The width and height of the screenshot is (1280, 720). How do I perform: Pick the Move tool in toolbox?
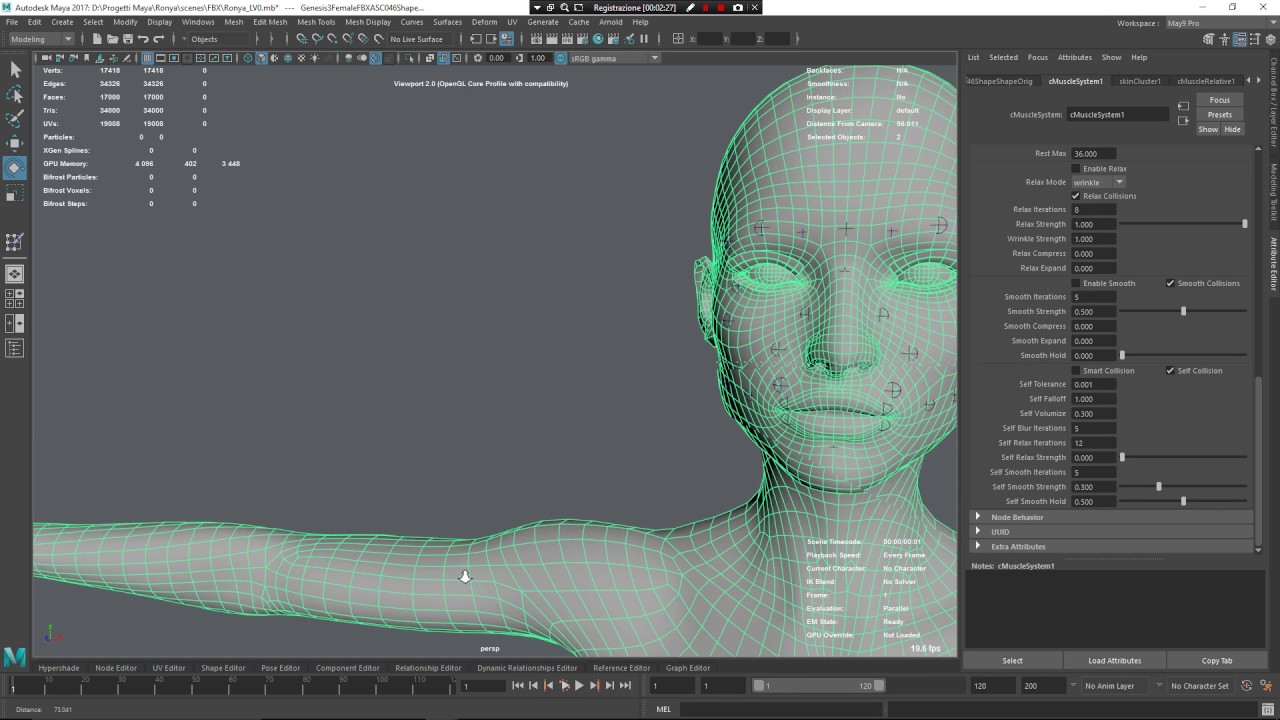(x=15, y=143)
